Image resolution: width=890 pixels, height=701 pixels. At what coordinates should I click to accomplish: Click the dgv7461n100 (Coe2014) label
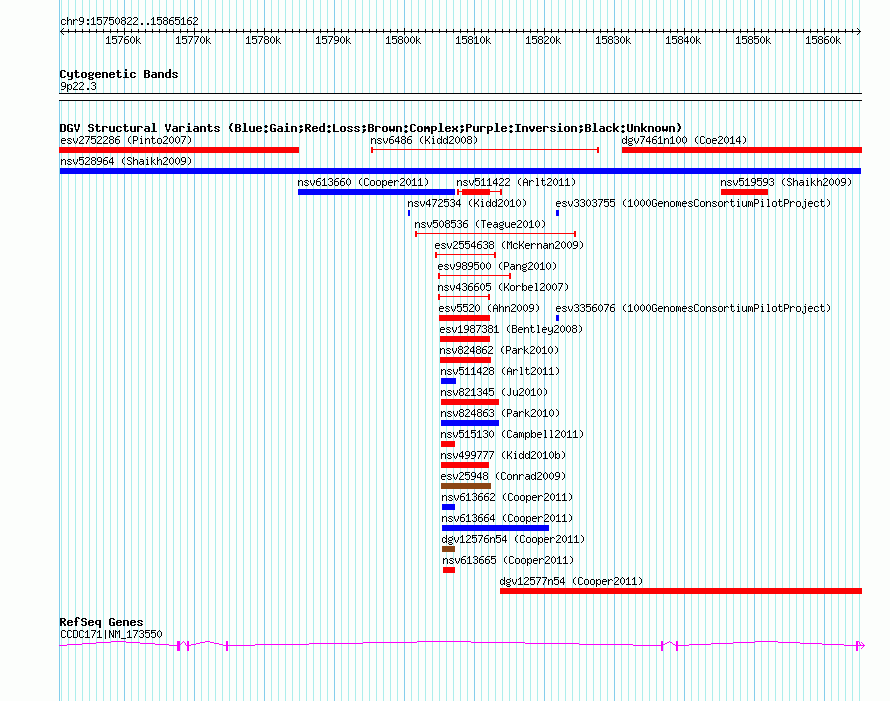pyautogui.click(x=684, y=140)
